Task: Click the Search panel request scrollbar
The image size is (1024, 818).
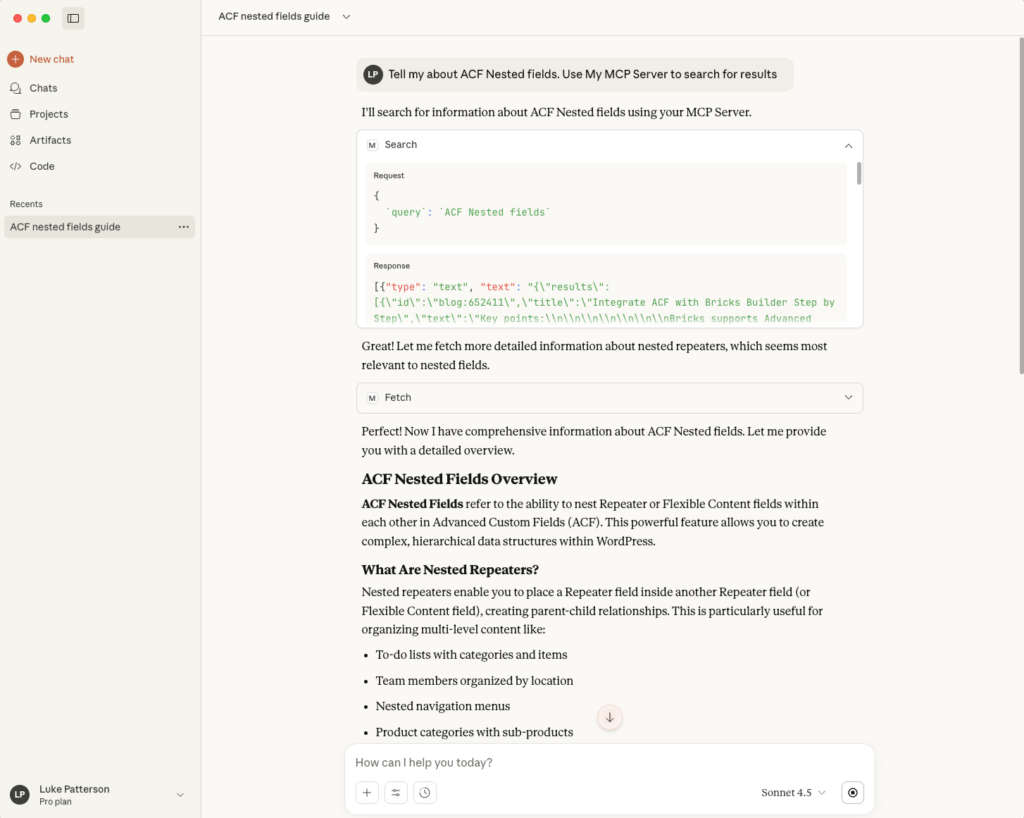Action: (858, 174)
